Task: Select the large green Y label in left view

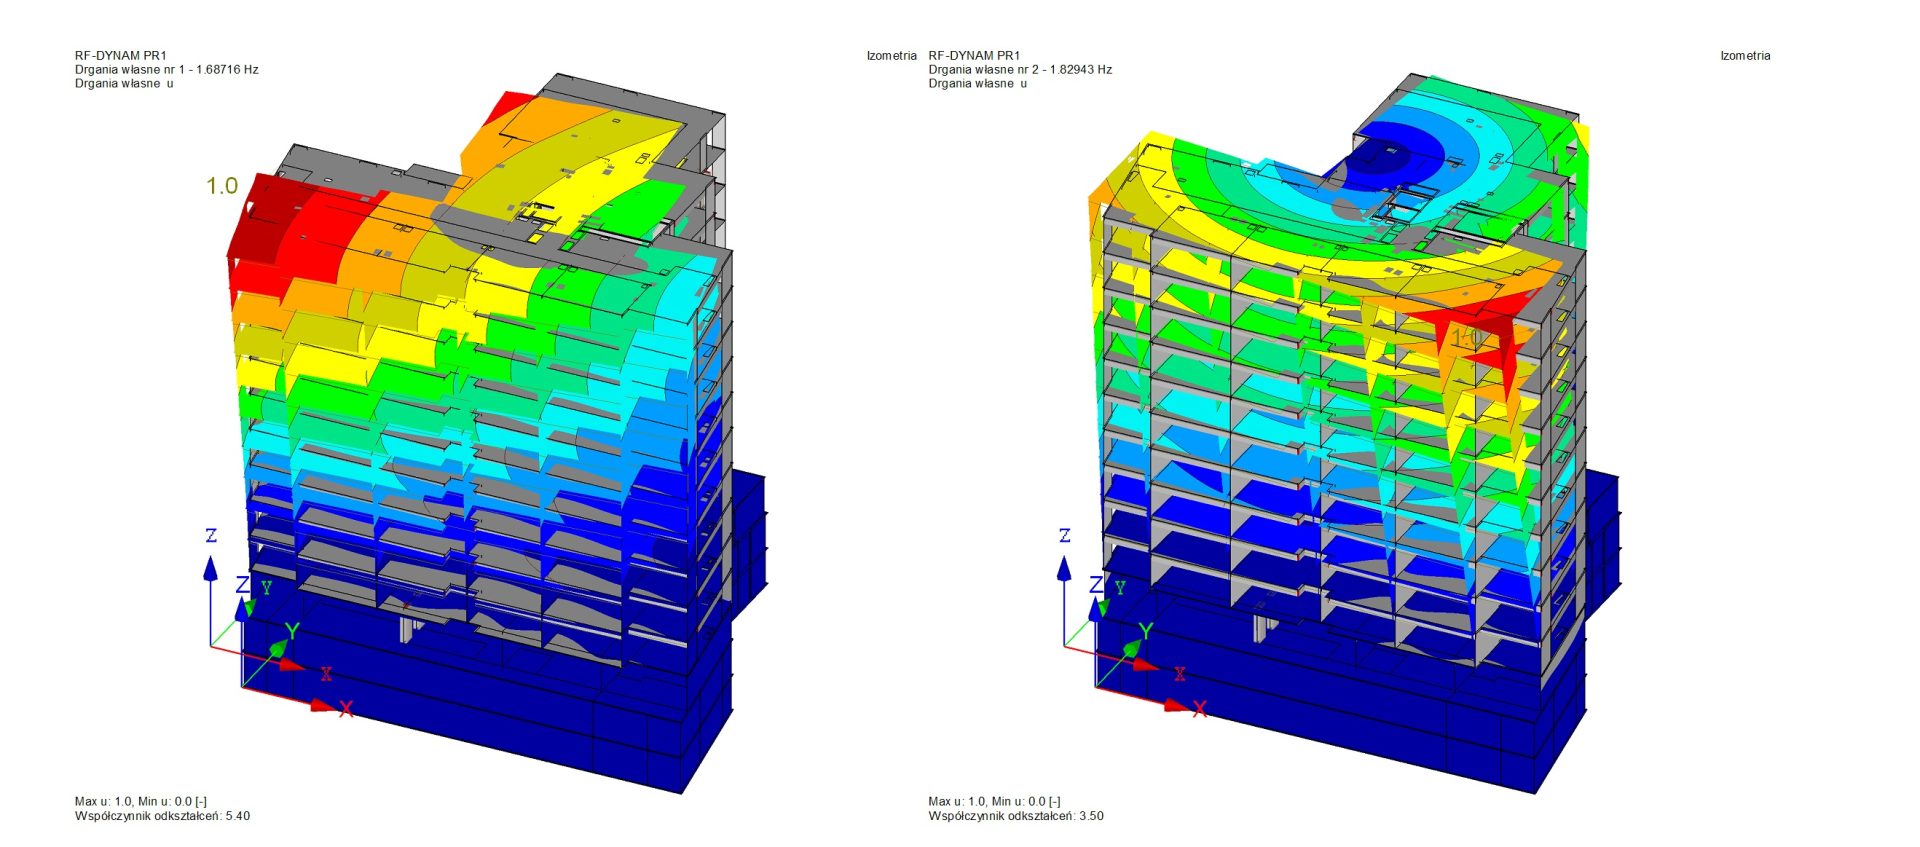Action: click(x=292, y=631)
